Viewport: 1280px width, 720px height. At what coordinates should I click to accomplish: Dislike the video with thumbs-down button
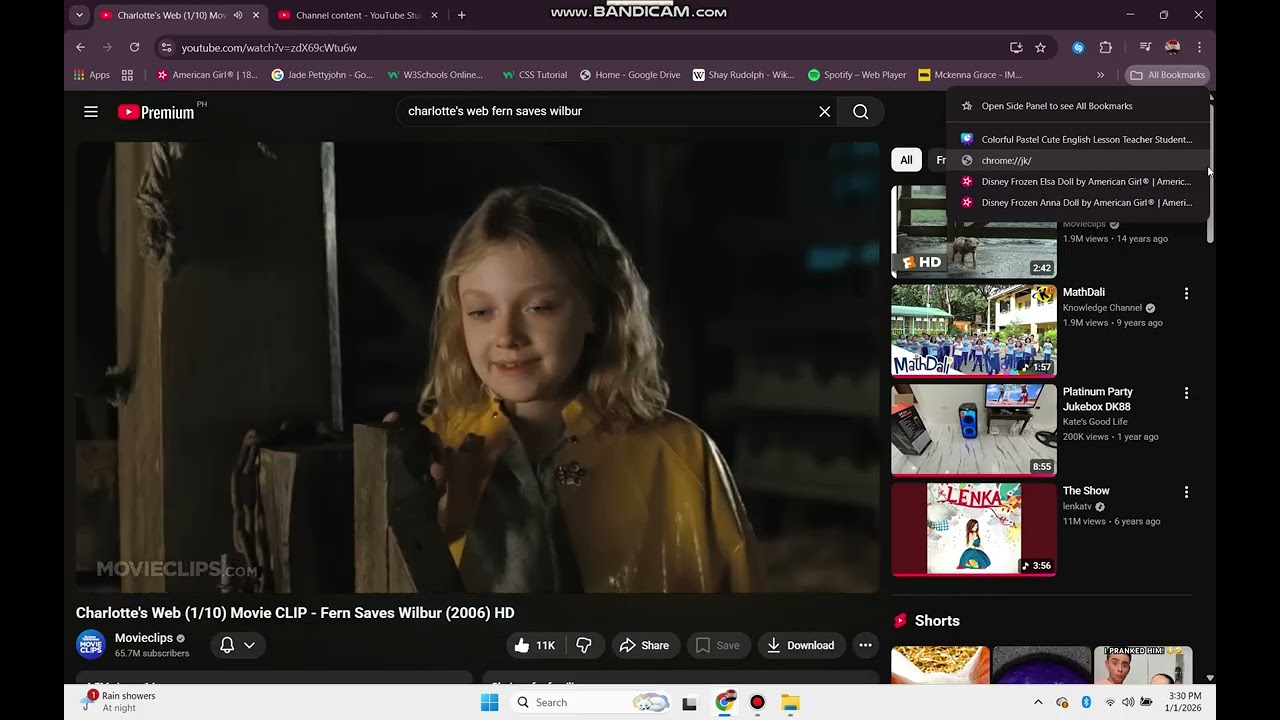tap(584, 646)
